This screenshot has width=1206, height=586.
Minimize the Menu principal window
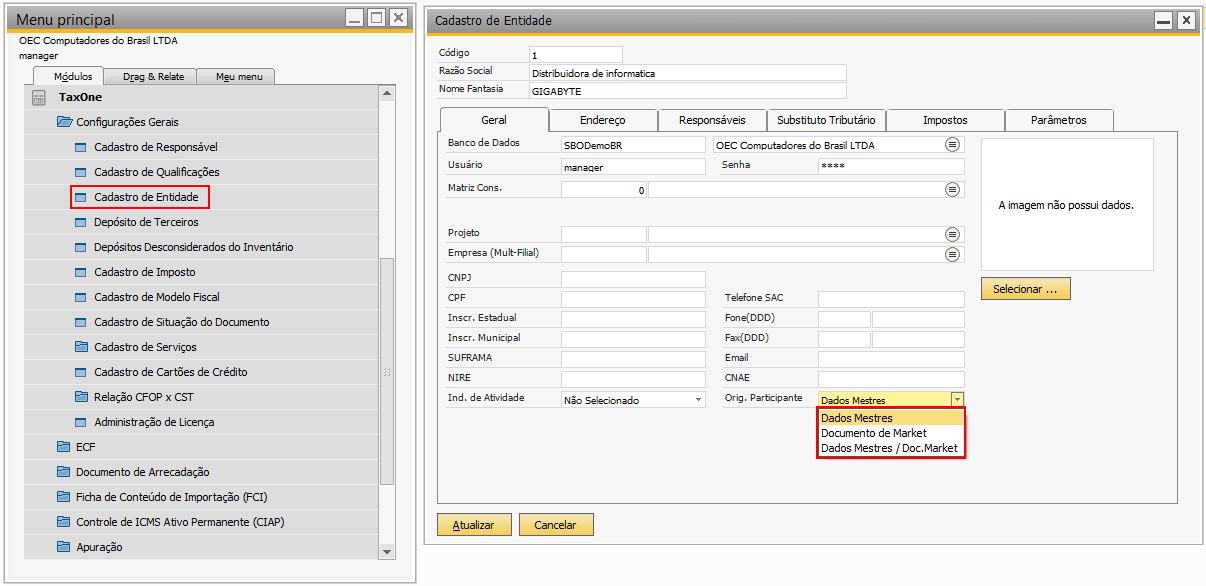click(x=355, y=18)
